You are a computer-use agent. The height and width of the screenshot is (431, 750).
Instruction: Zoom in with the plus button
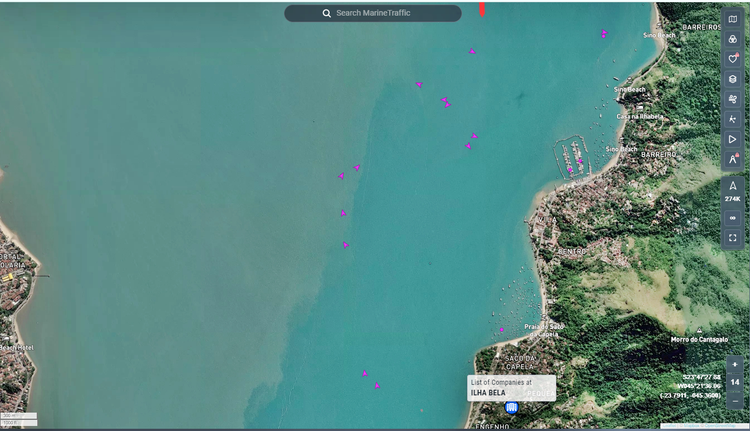(x=735, y=365)
